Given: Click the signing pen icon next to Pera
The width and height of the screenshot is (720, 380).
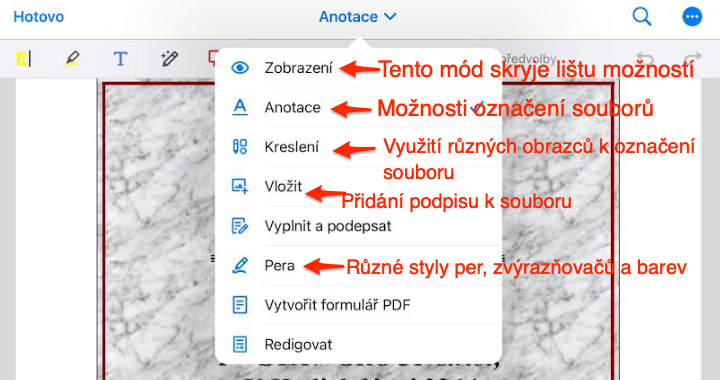Looking at the screenshot, I should tap(240, 265).
